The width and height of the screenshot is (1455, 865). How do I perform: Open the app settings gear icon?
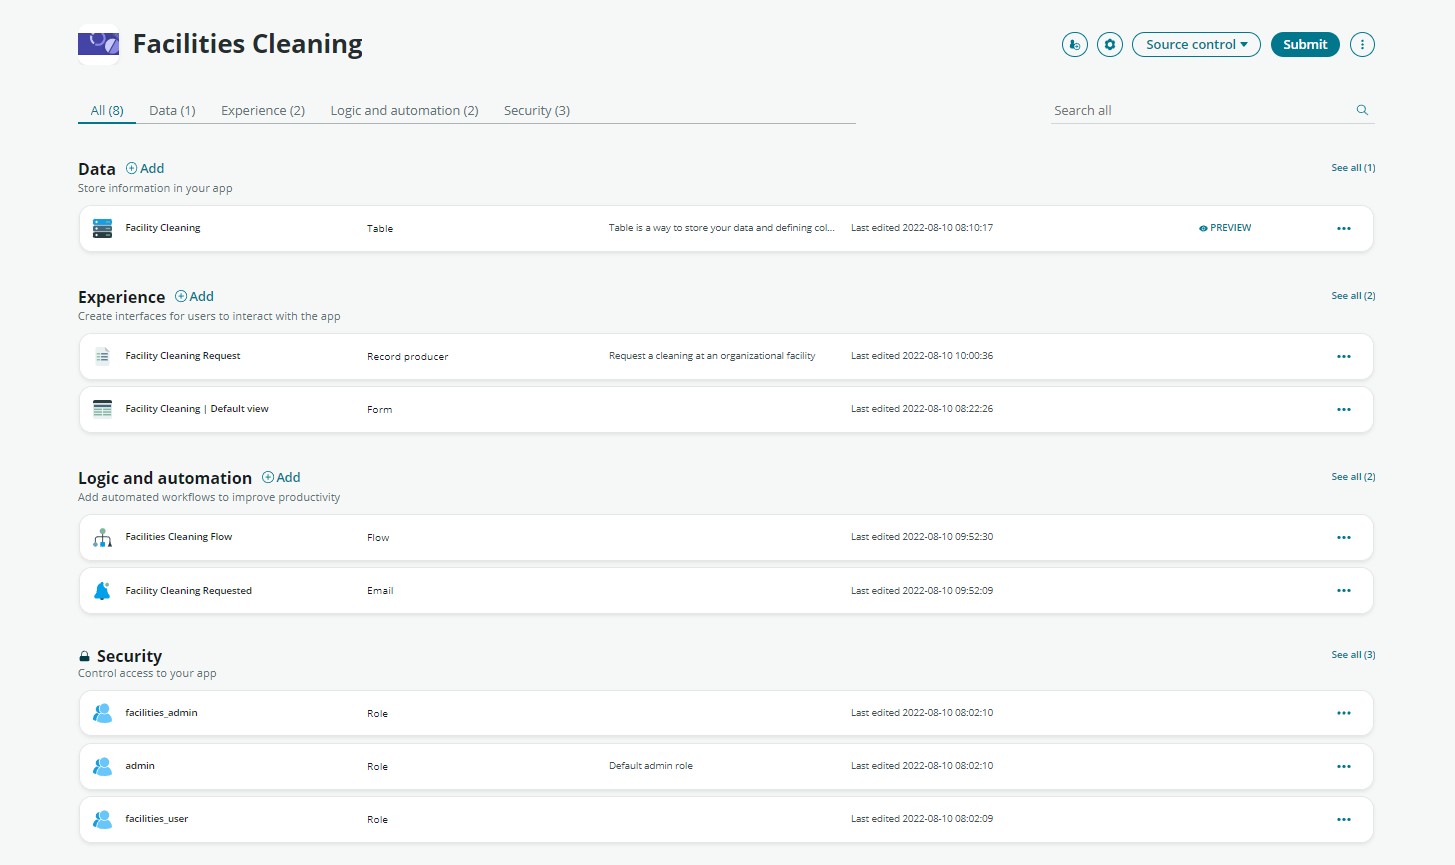(x=1110, y=44)
